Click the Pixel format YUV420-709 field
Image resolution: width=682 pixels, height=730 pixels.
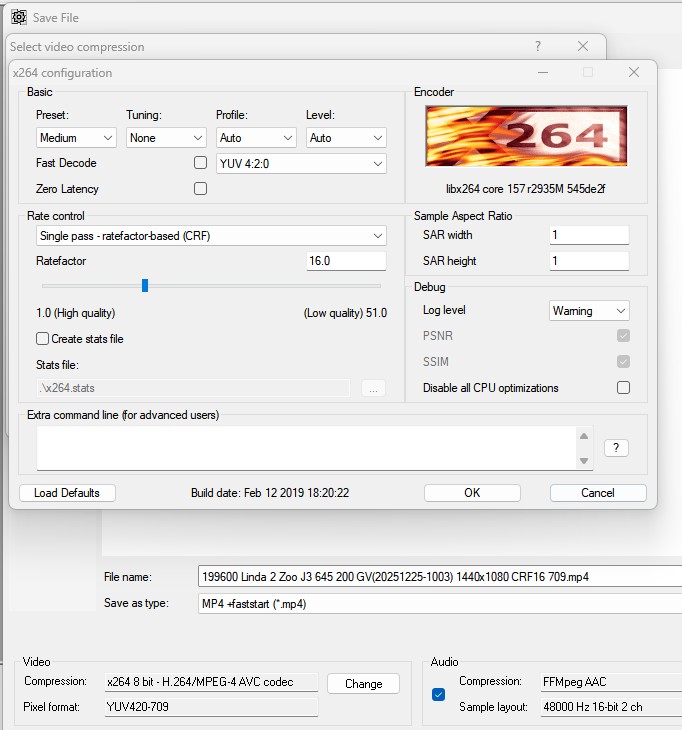point(211,707)
